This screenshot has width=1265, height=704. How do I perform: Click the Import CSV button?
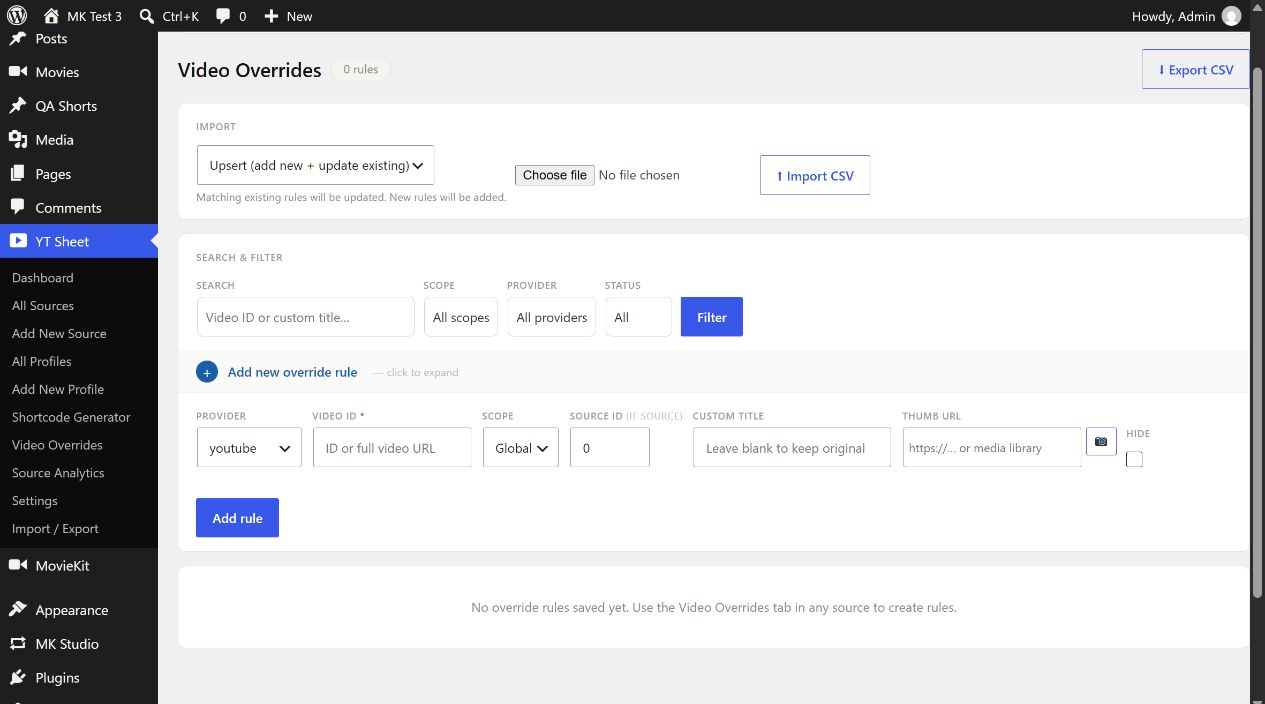click(x=815, y=175)
